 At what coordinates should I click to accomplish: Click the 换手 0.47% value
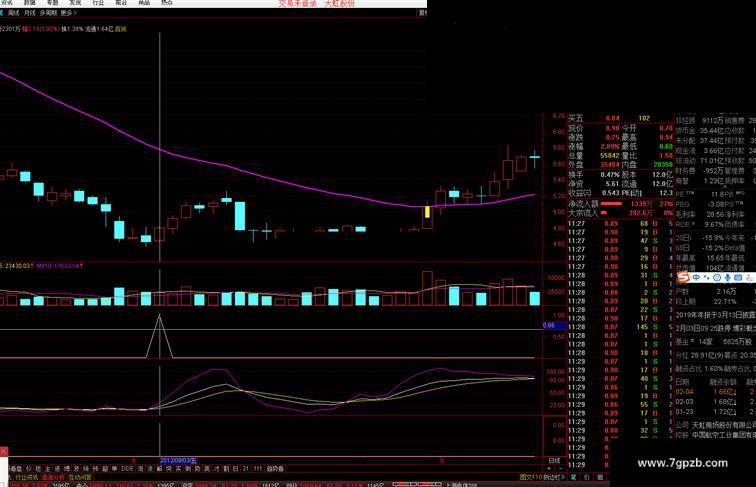pyautogui.click(x=610, y=175)
